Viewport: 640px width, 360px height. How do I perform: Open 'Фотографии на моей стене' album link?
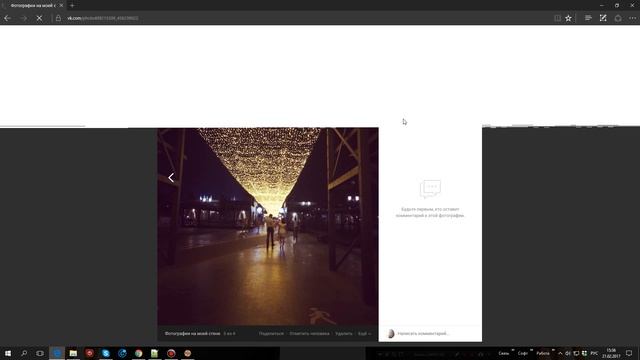click(192, 333)
